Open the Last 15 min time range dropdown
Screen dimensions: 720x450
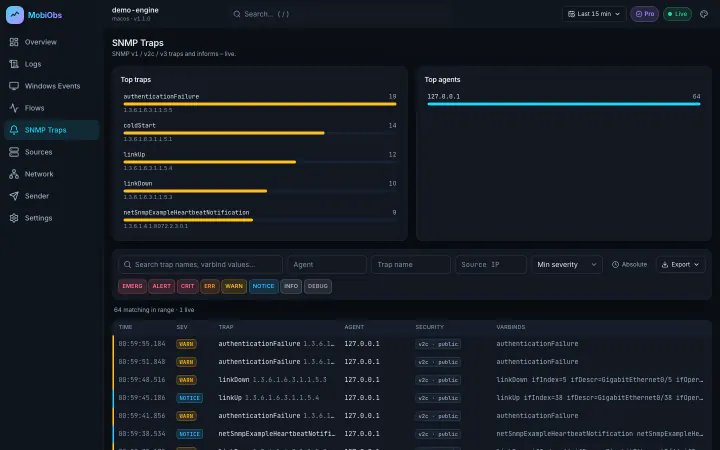click(x=594, y=14)
